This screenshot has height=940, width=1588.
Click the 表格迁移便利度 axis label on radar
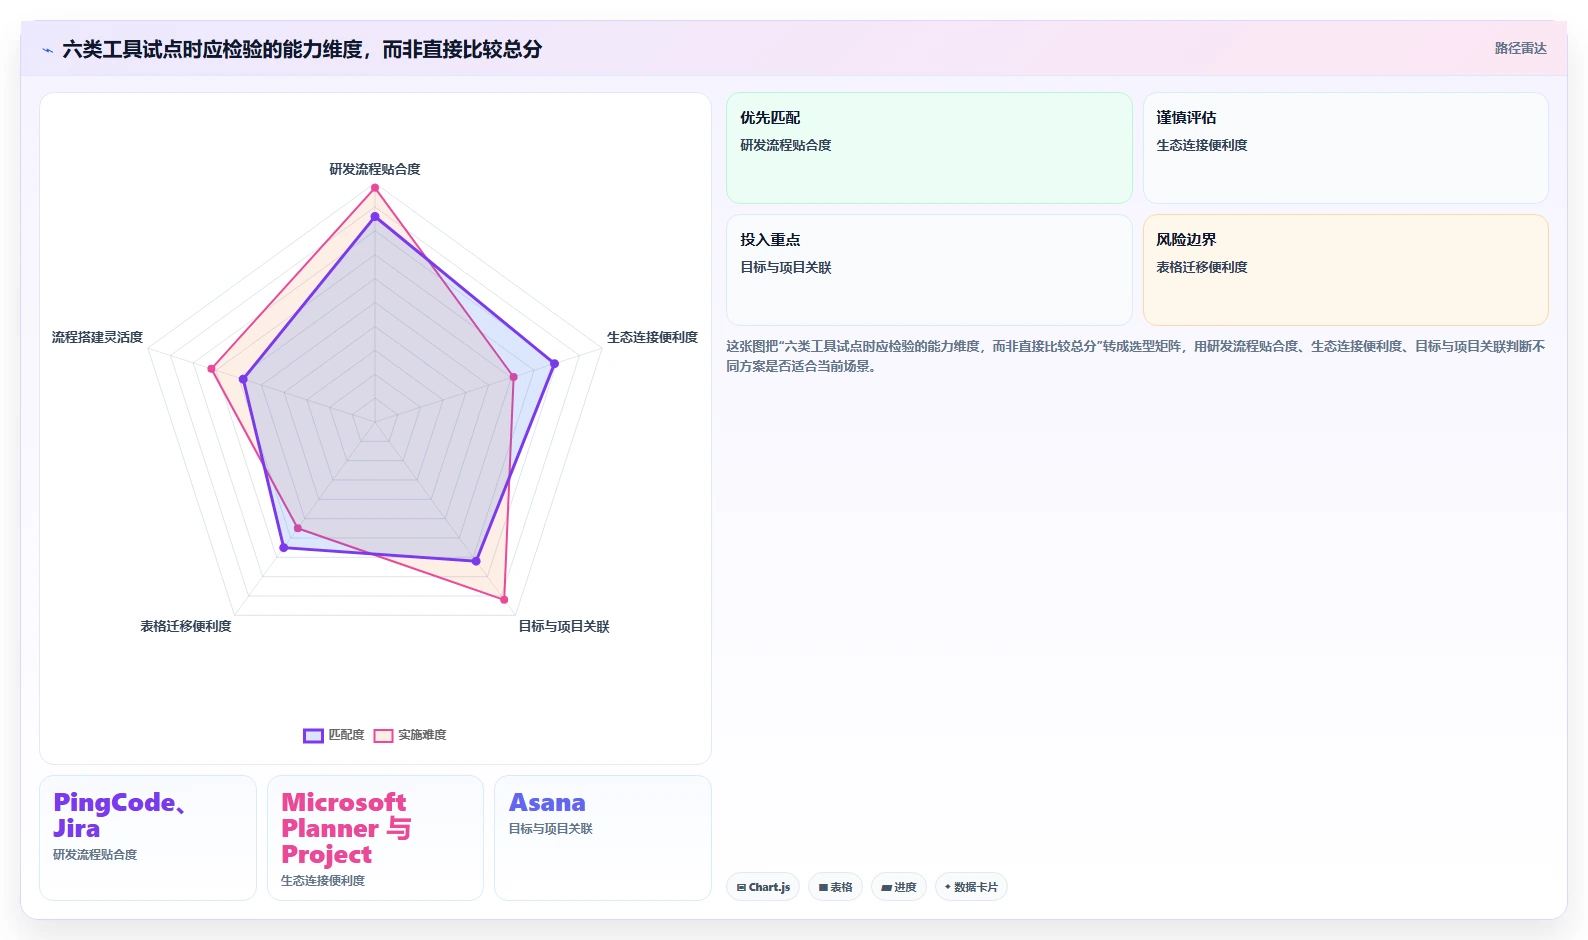[x=186, y=626]
